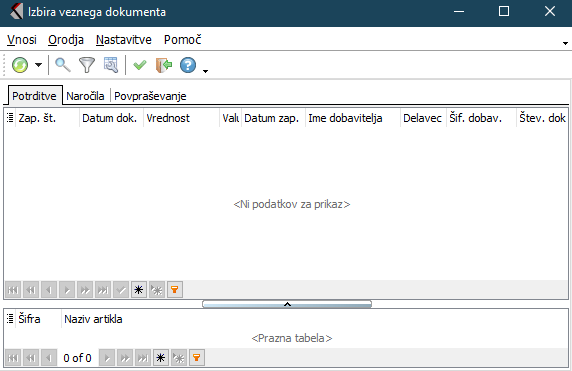The height and width of the screenshot is (371, 572).
Task: Confirm selection with green checkmark icon
Action: pos(140,65)
